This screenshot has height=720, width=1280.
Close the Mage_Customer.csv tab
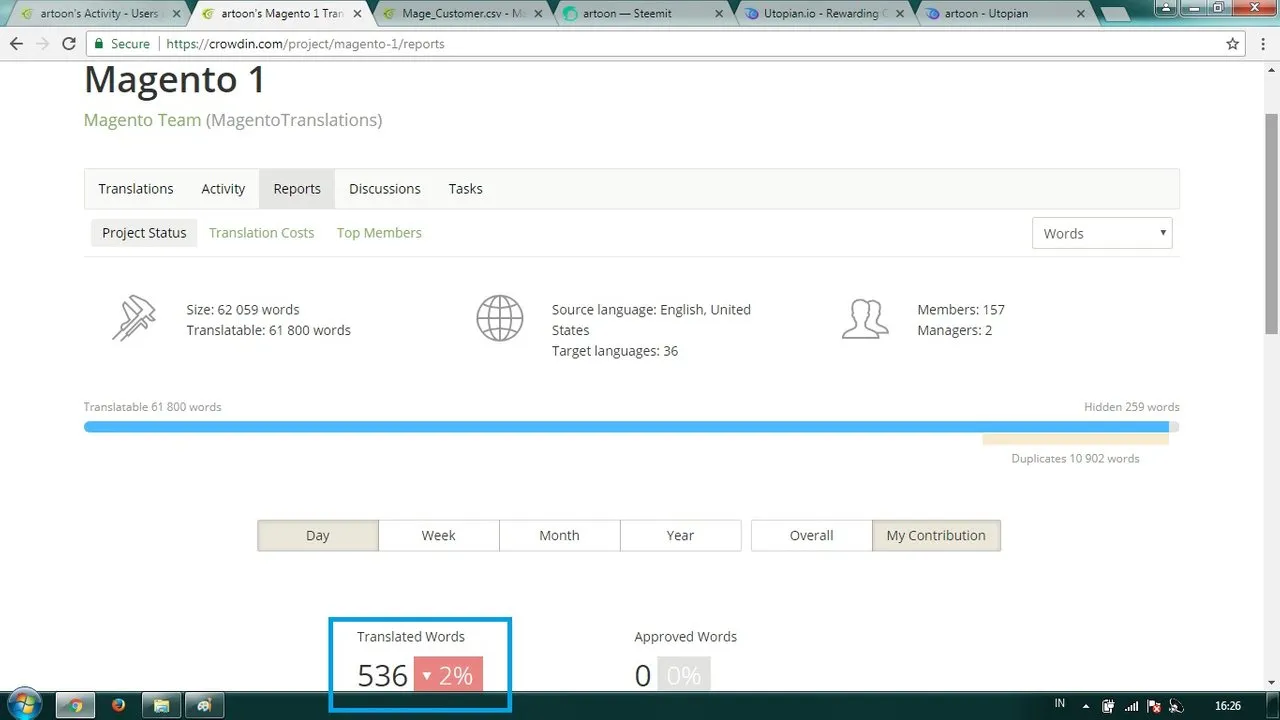coord(537,14)
